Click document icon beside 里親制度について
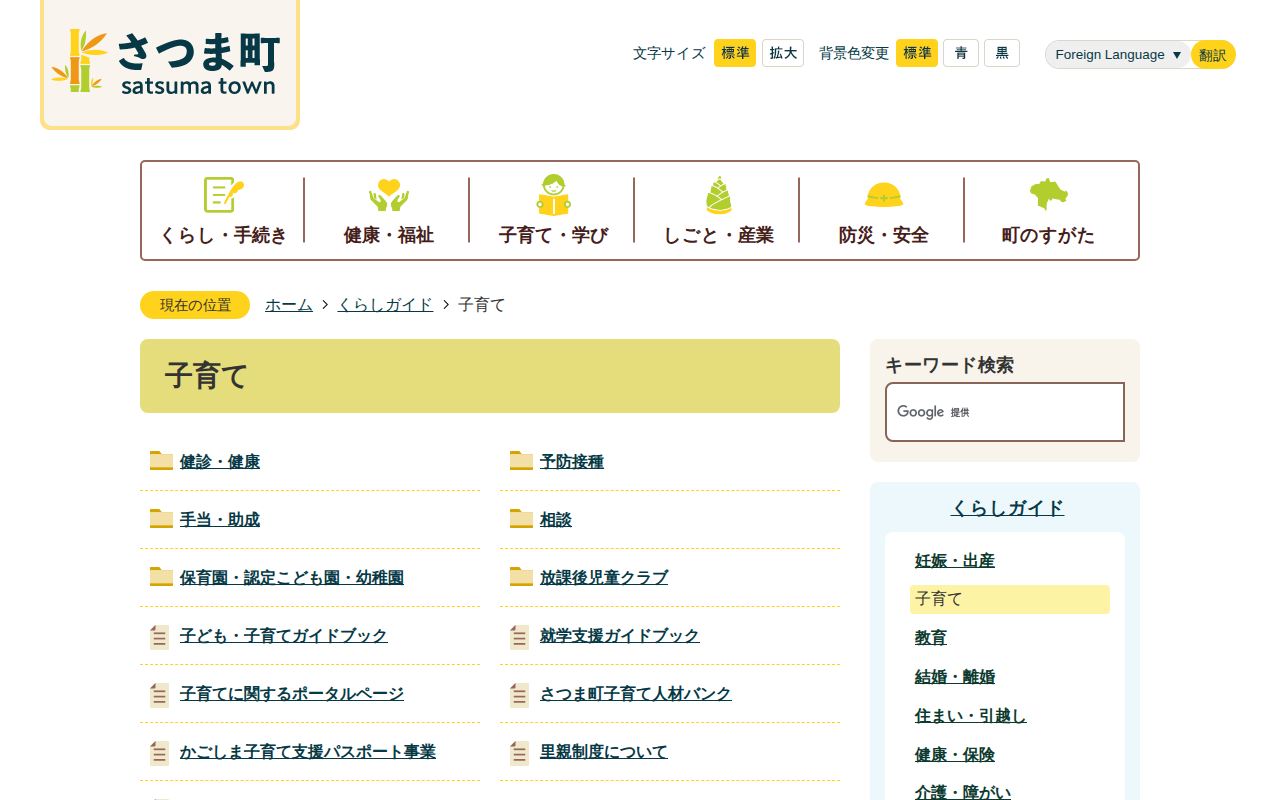 click(520, 753)
